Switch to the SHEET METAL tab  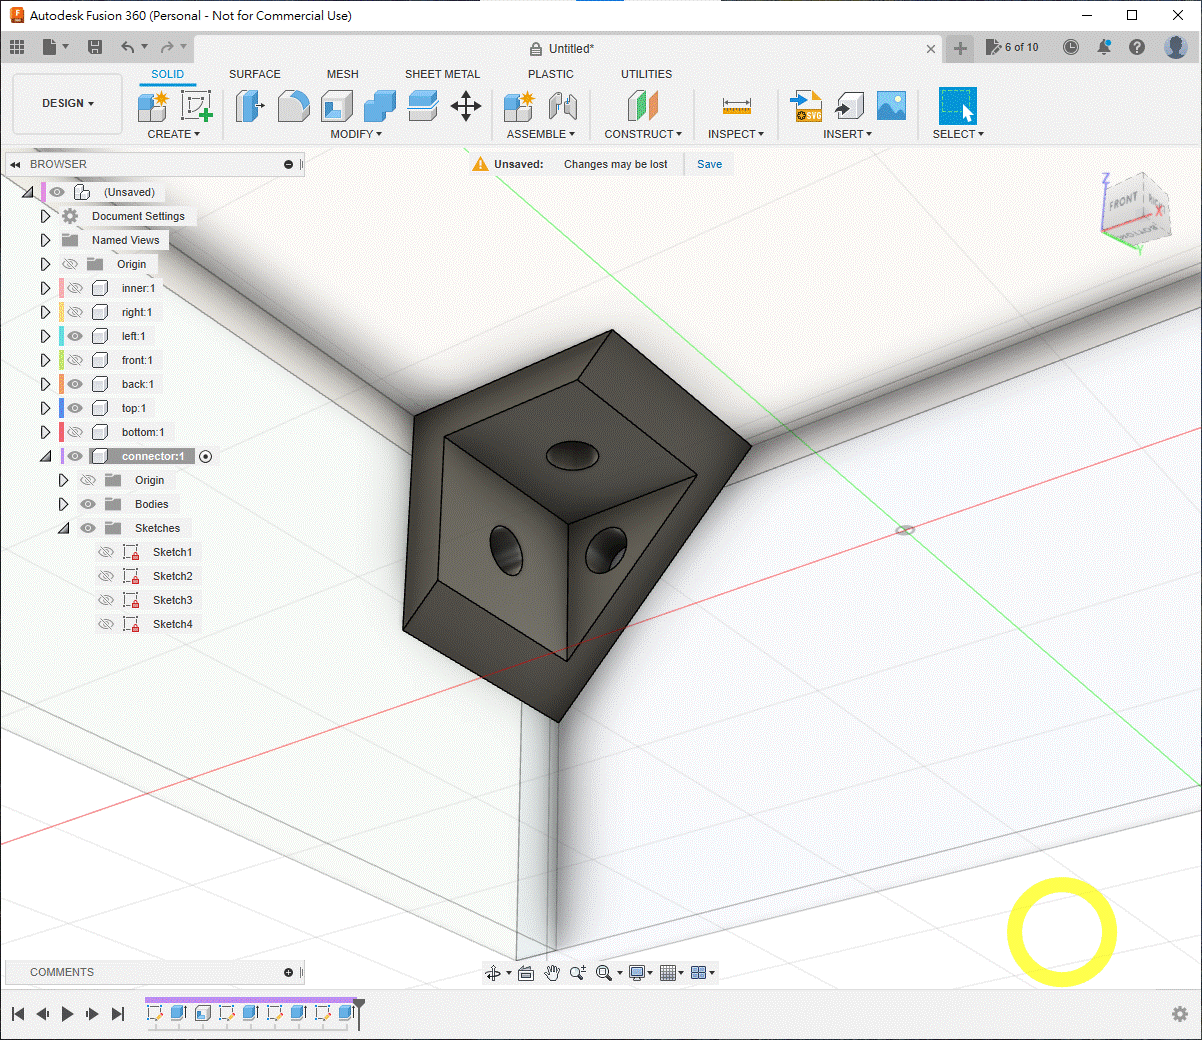coord(442,74)
